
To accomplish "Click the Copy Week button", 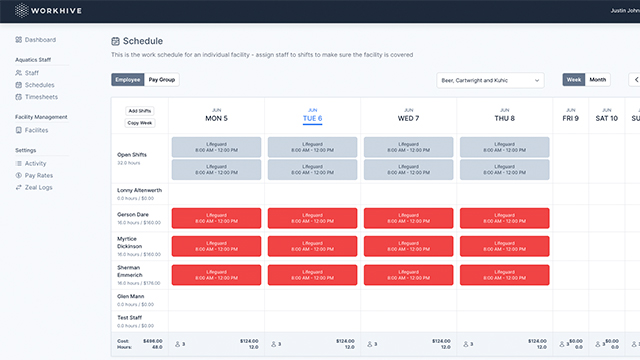I will pos(140,123).
